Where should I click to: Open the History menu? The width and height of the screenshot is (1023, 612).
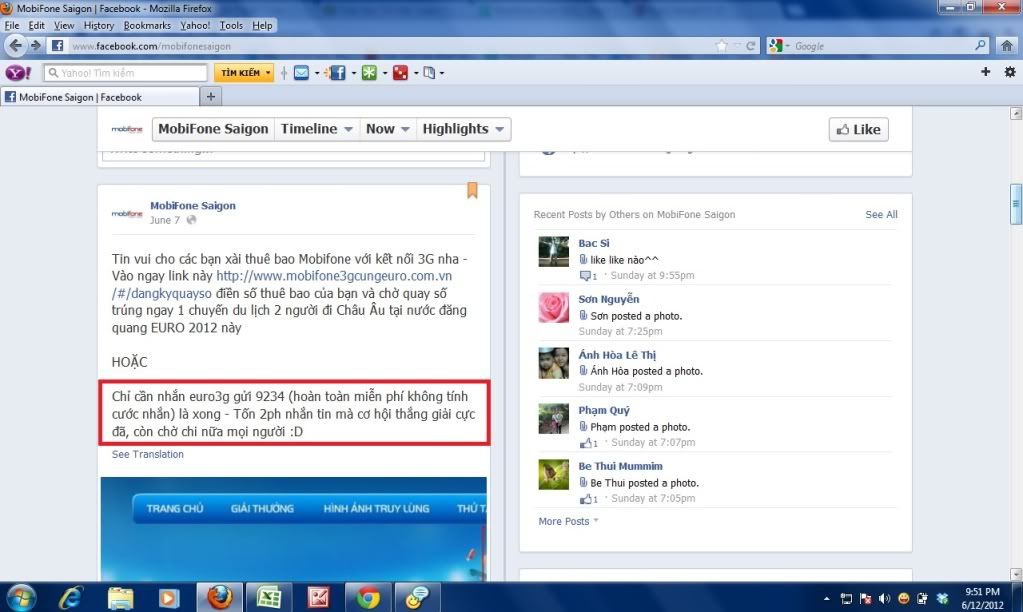pyautogui.click(x=99, y=25)
